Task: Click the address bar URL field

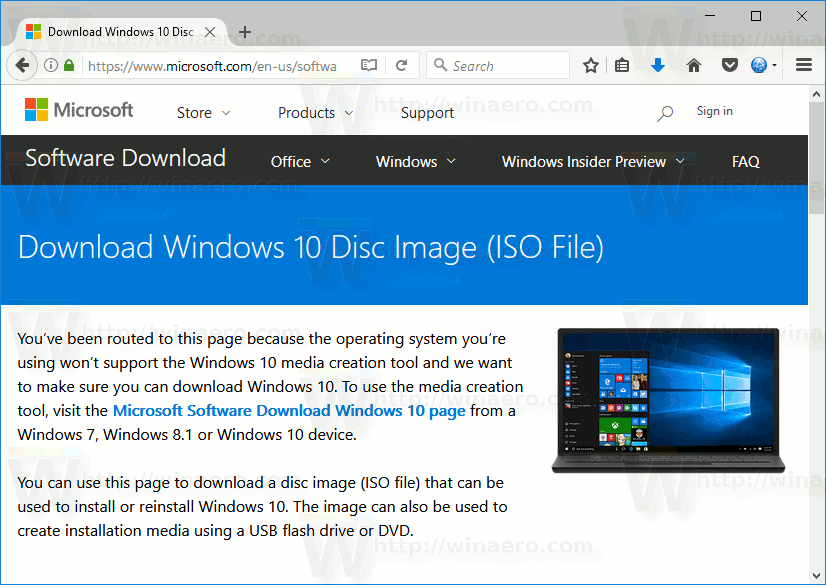Action: click(212, 66)
